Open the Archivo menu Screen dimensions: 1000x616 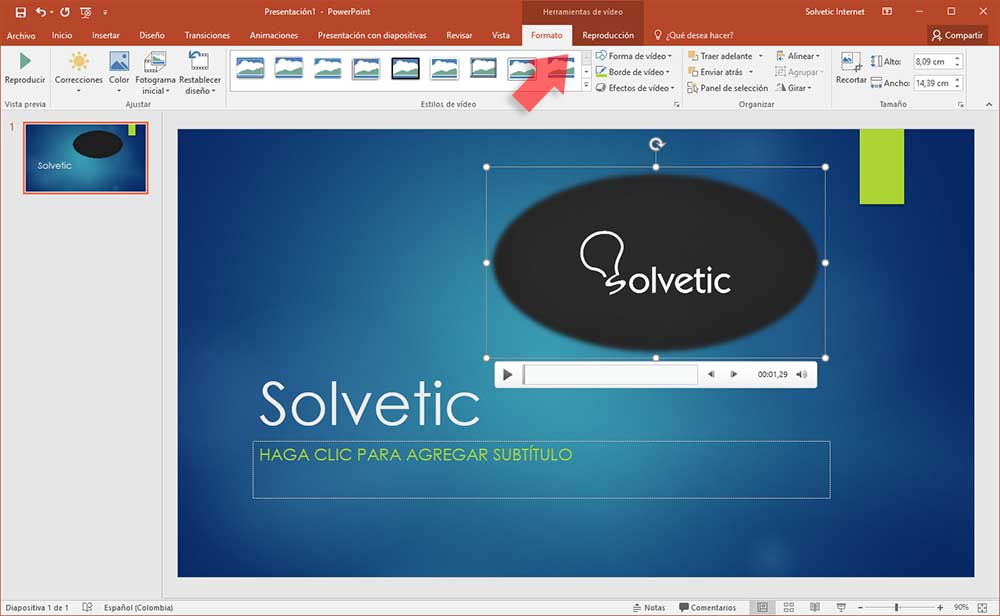coord(21,35)
